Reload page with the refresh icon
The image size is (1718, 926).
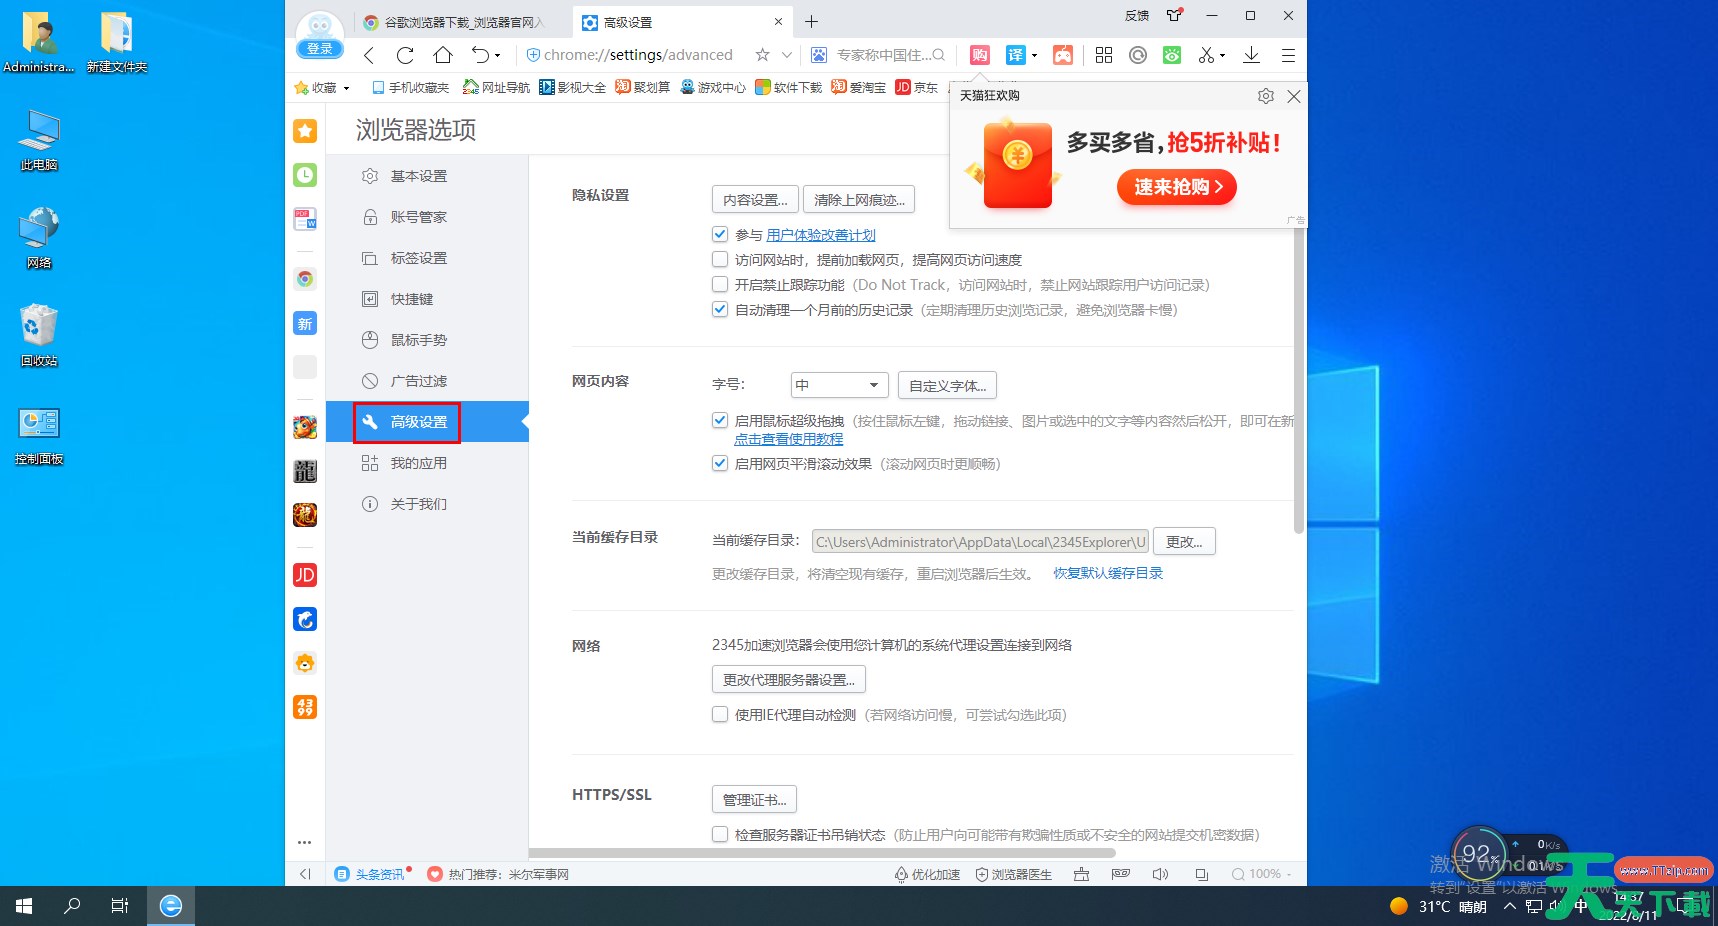point(405,55)
